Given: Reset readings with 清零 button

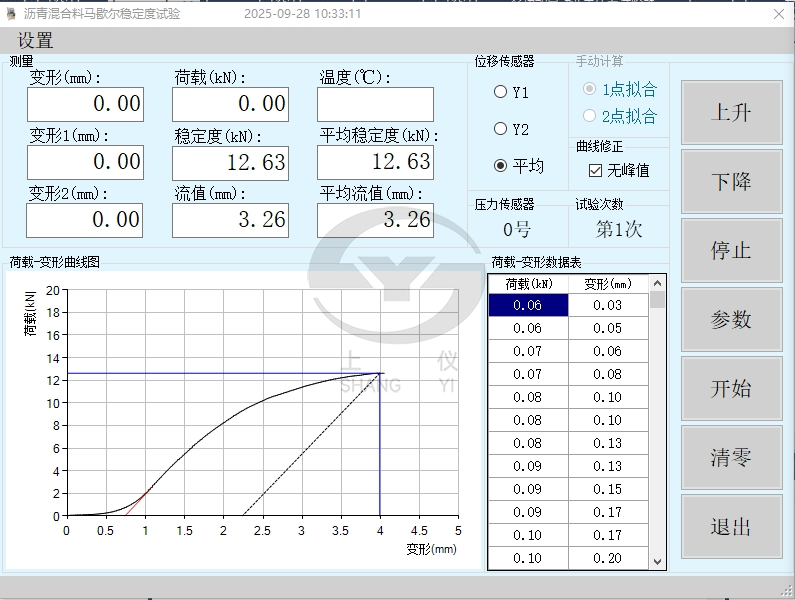Looking at the screenshot, I should click(731, 457).
